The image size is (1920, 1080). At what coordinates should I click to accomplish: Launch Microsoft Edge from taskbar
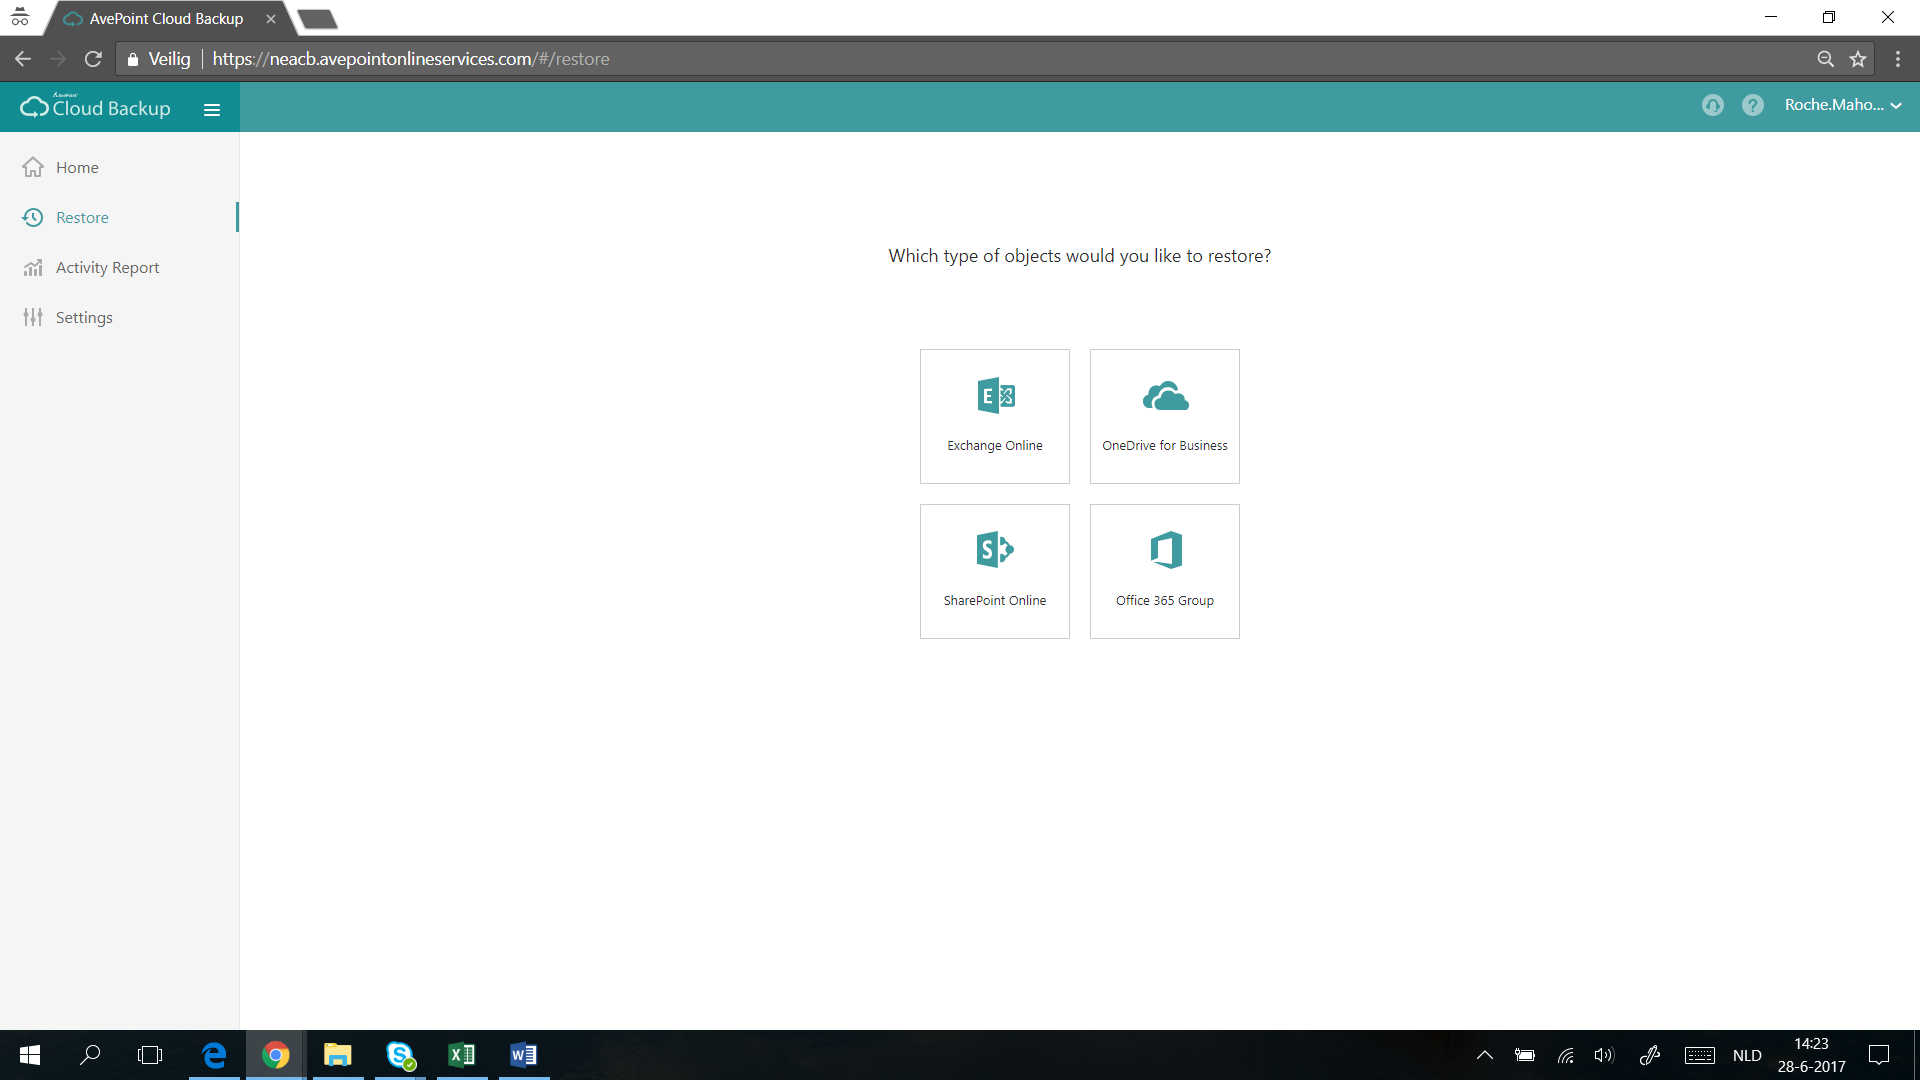(x=214, y=1055)
